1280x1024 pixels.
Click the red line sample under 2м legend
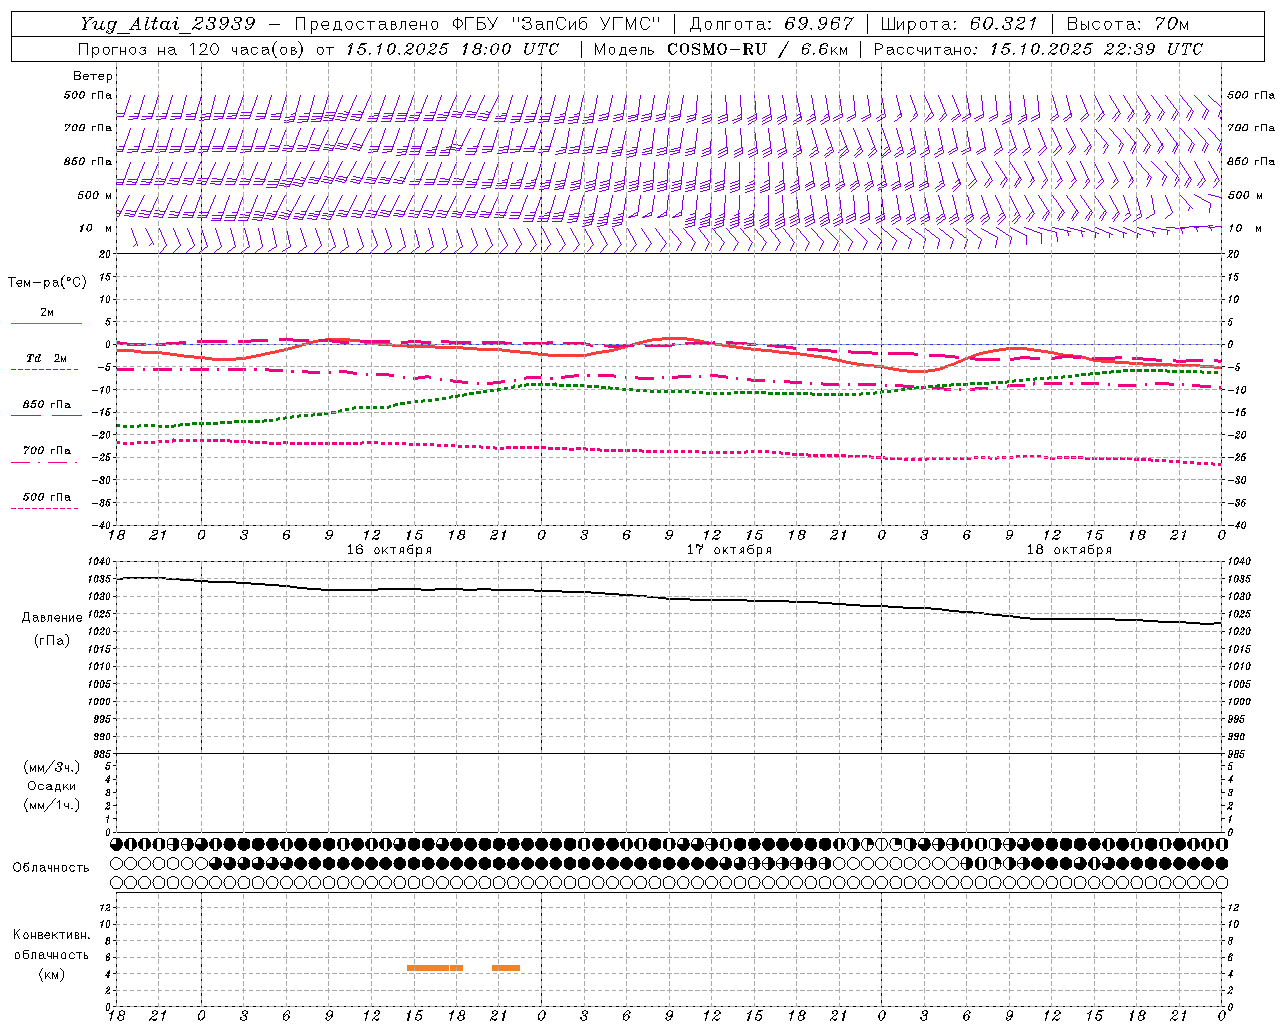click(x=46, y=323)
